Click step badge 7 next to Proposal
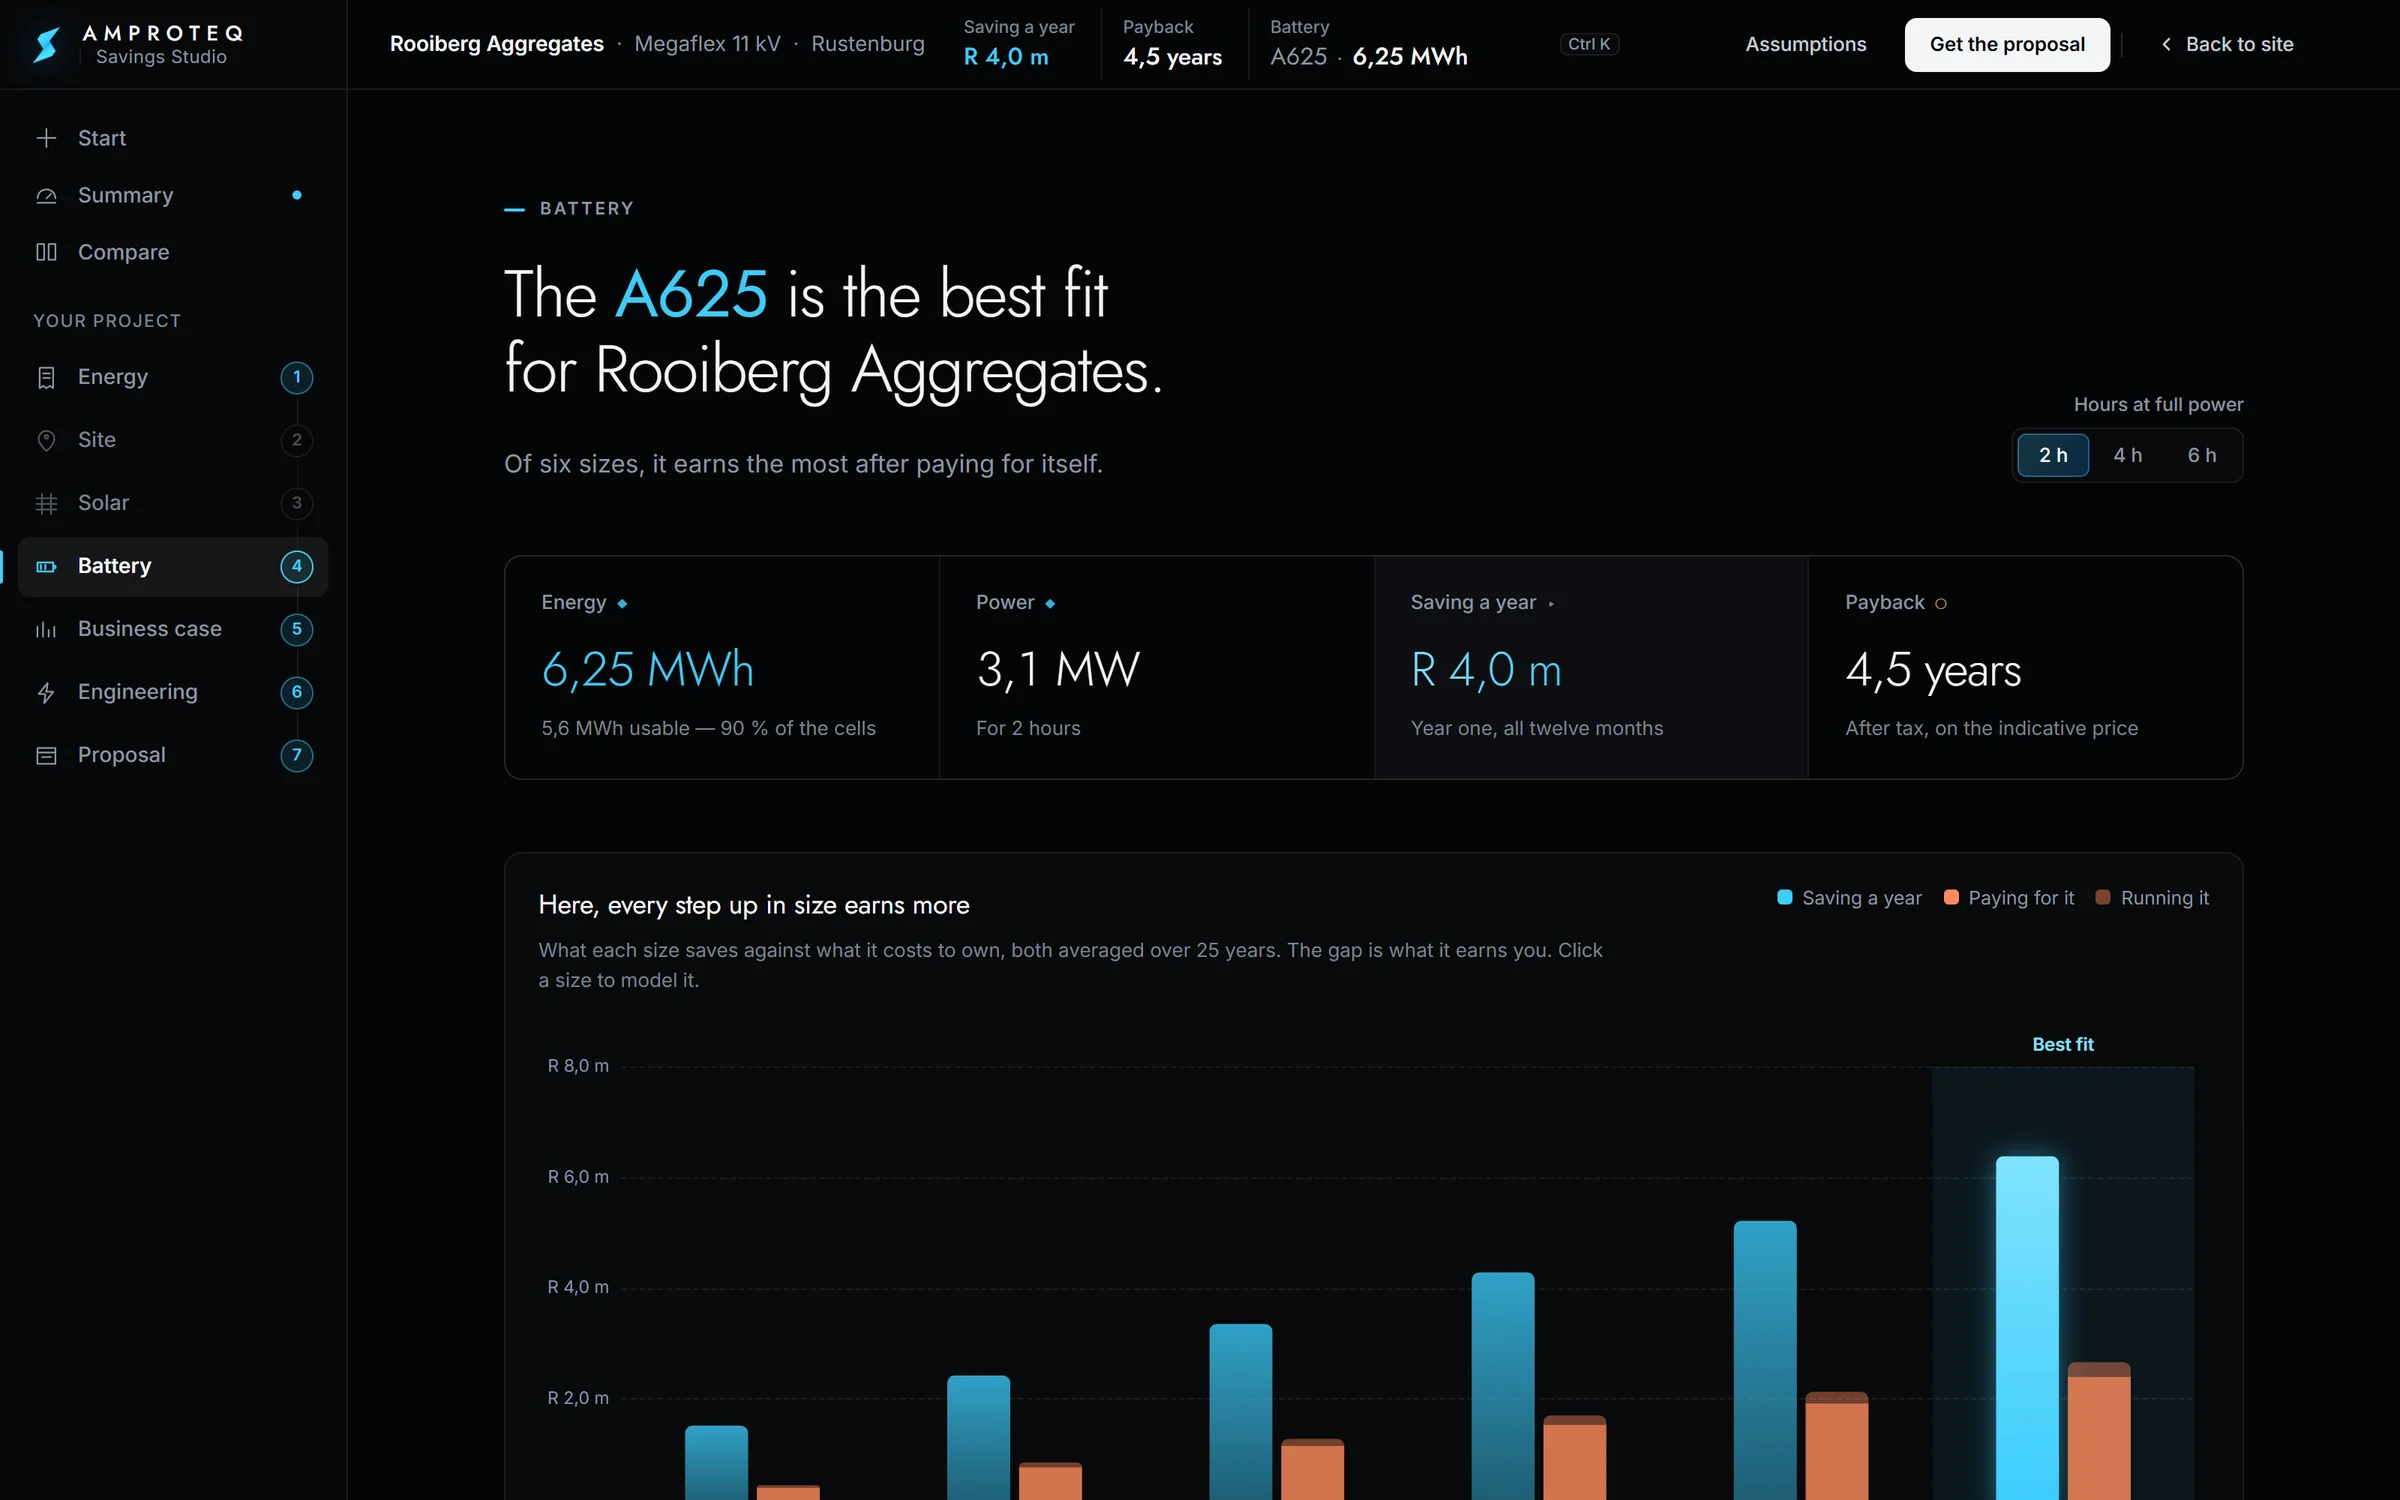The width and height of the screenshot is (2400, 1500). pos(296,755)
